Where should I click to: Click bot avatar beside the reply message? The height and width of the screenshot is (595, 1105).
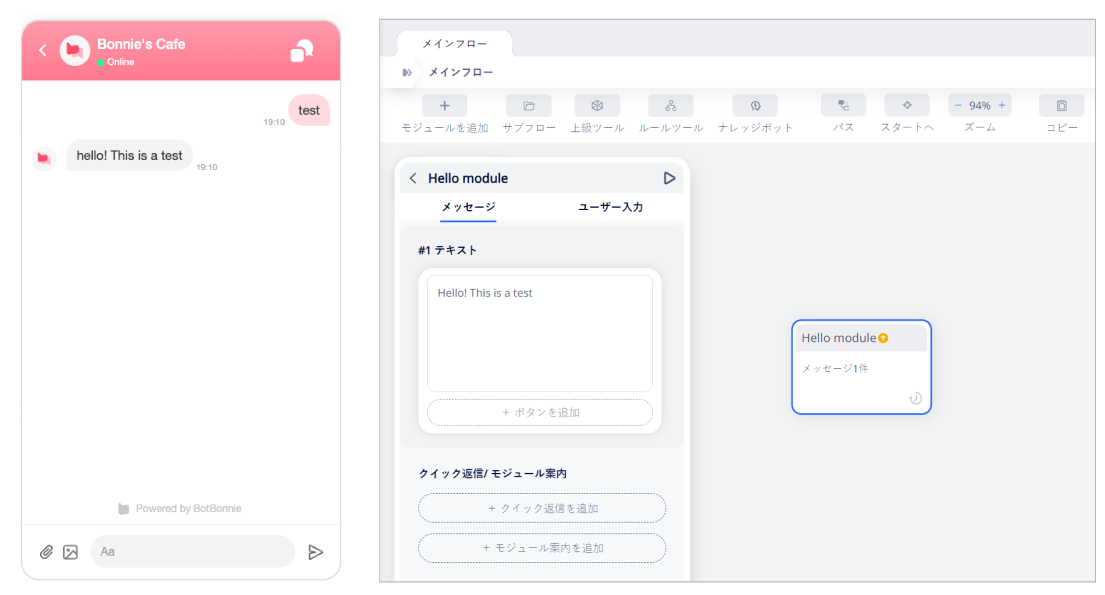pos(44,159)
